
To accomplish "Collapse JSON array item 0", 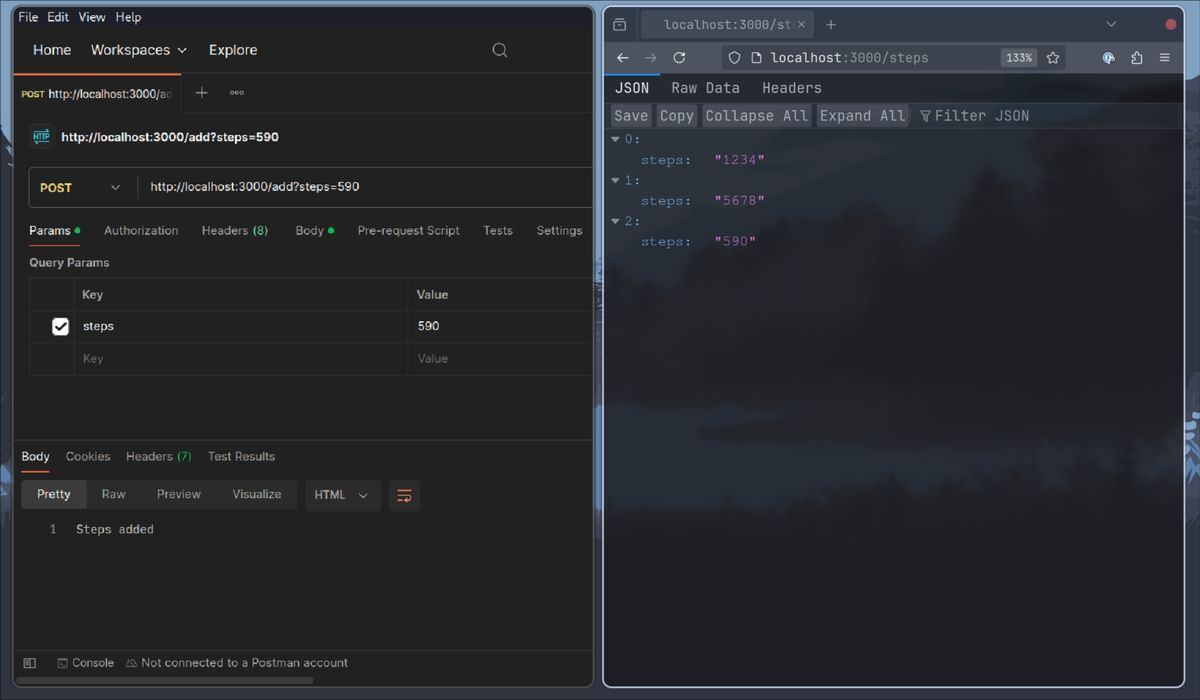I will point(617,140).
